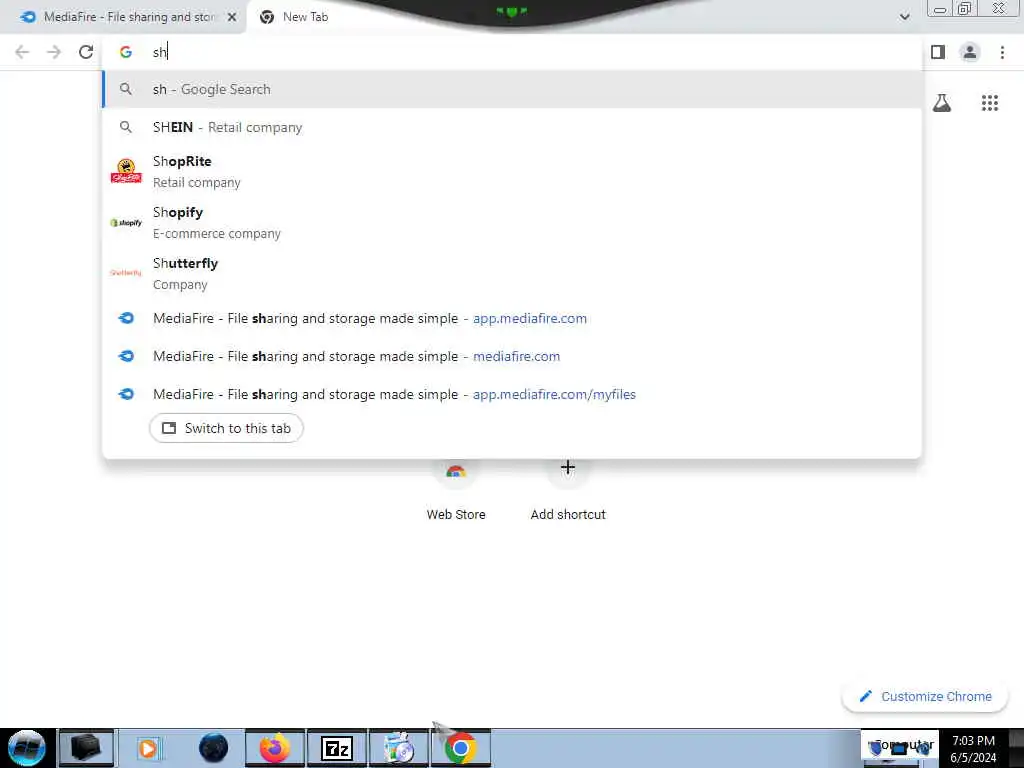The width and height of the screenshot is (1024, 768).
Task: Open the Windows Start orb
Action: click(26, 748)
